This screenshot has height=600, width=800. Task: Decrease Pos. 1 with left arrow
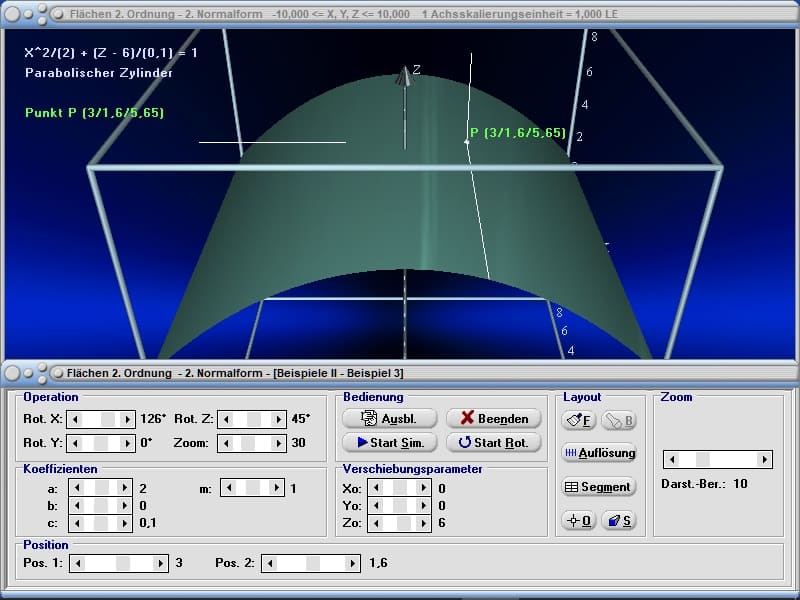[78, 563]
